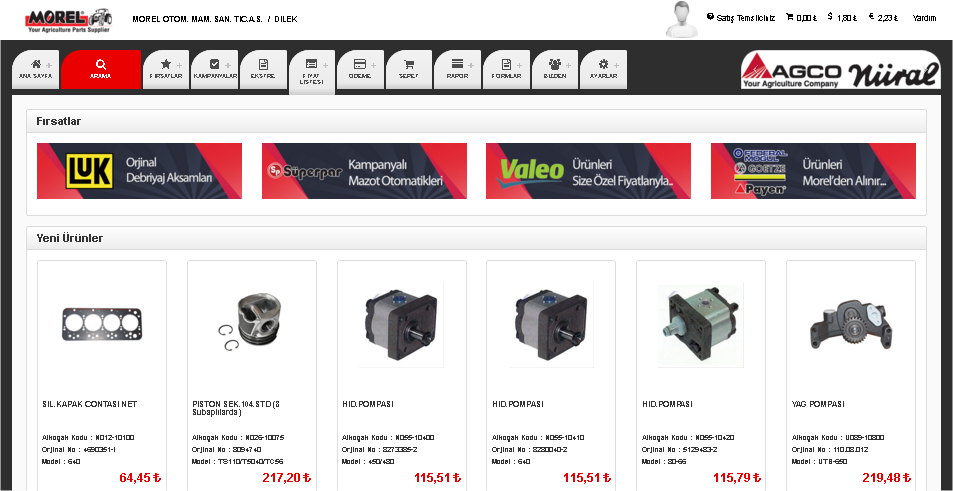This screenshot has width=953, height=491.
Task: Select the Yağ Pompası product image
Action: [x=851, y=325]
